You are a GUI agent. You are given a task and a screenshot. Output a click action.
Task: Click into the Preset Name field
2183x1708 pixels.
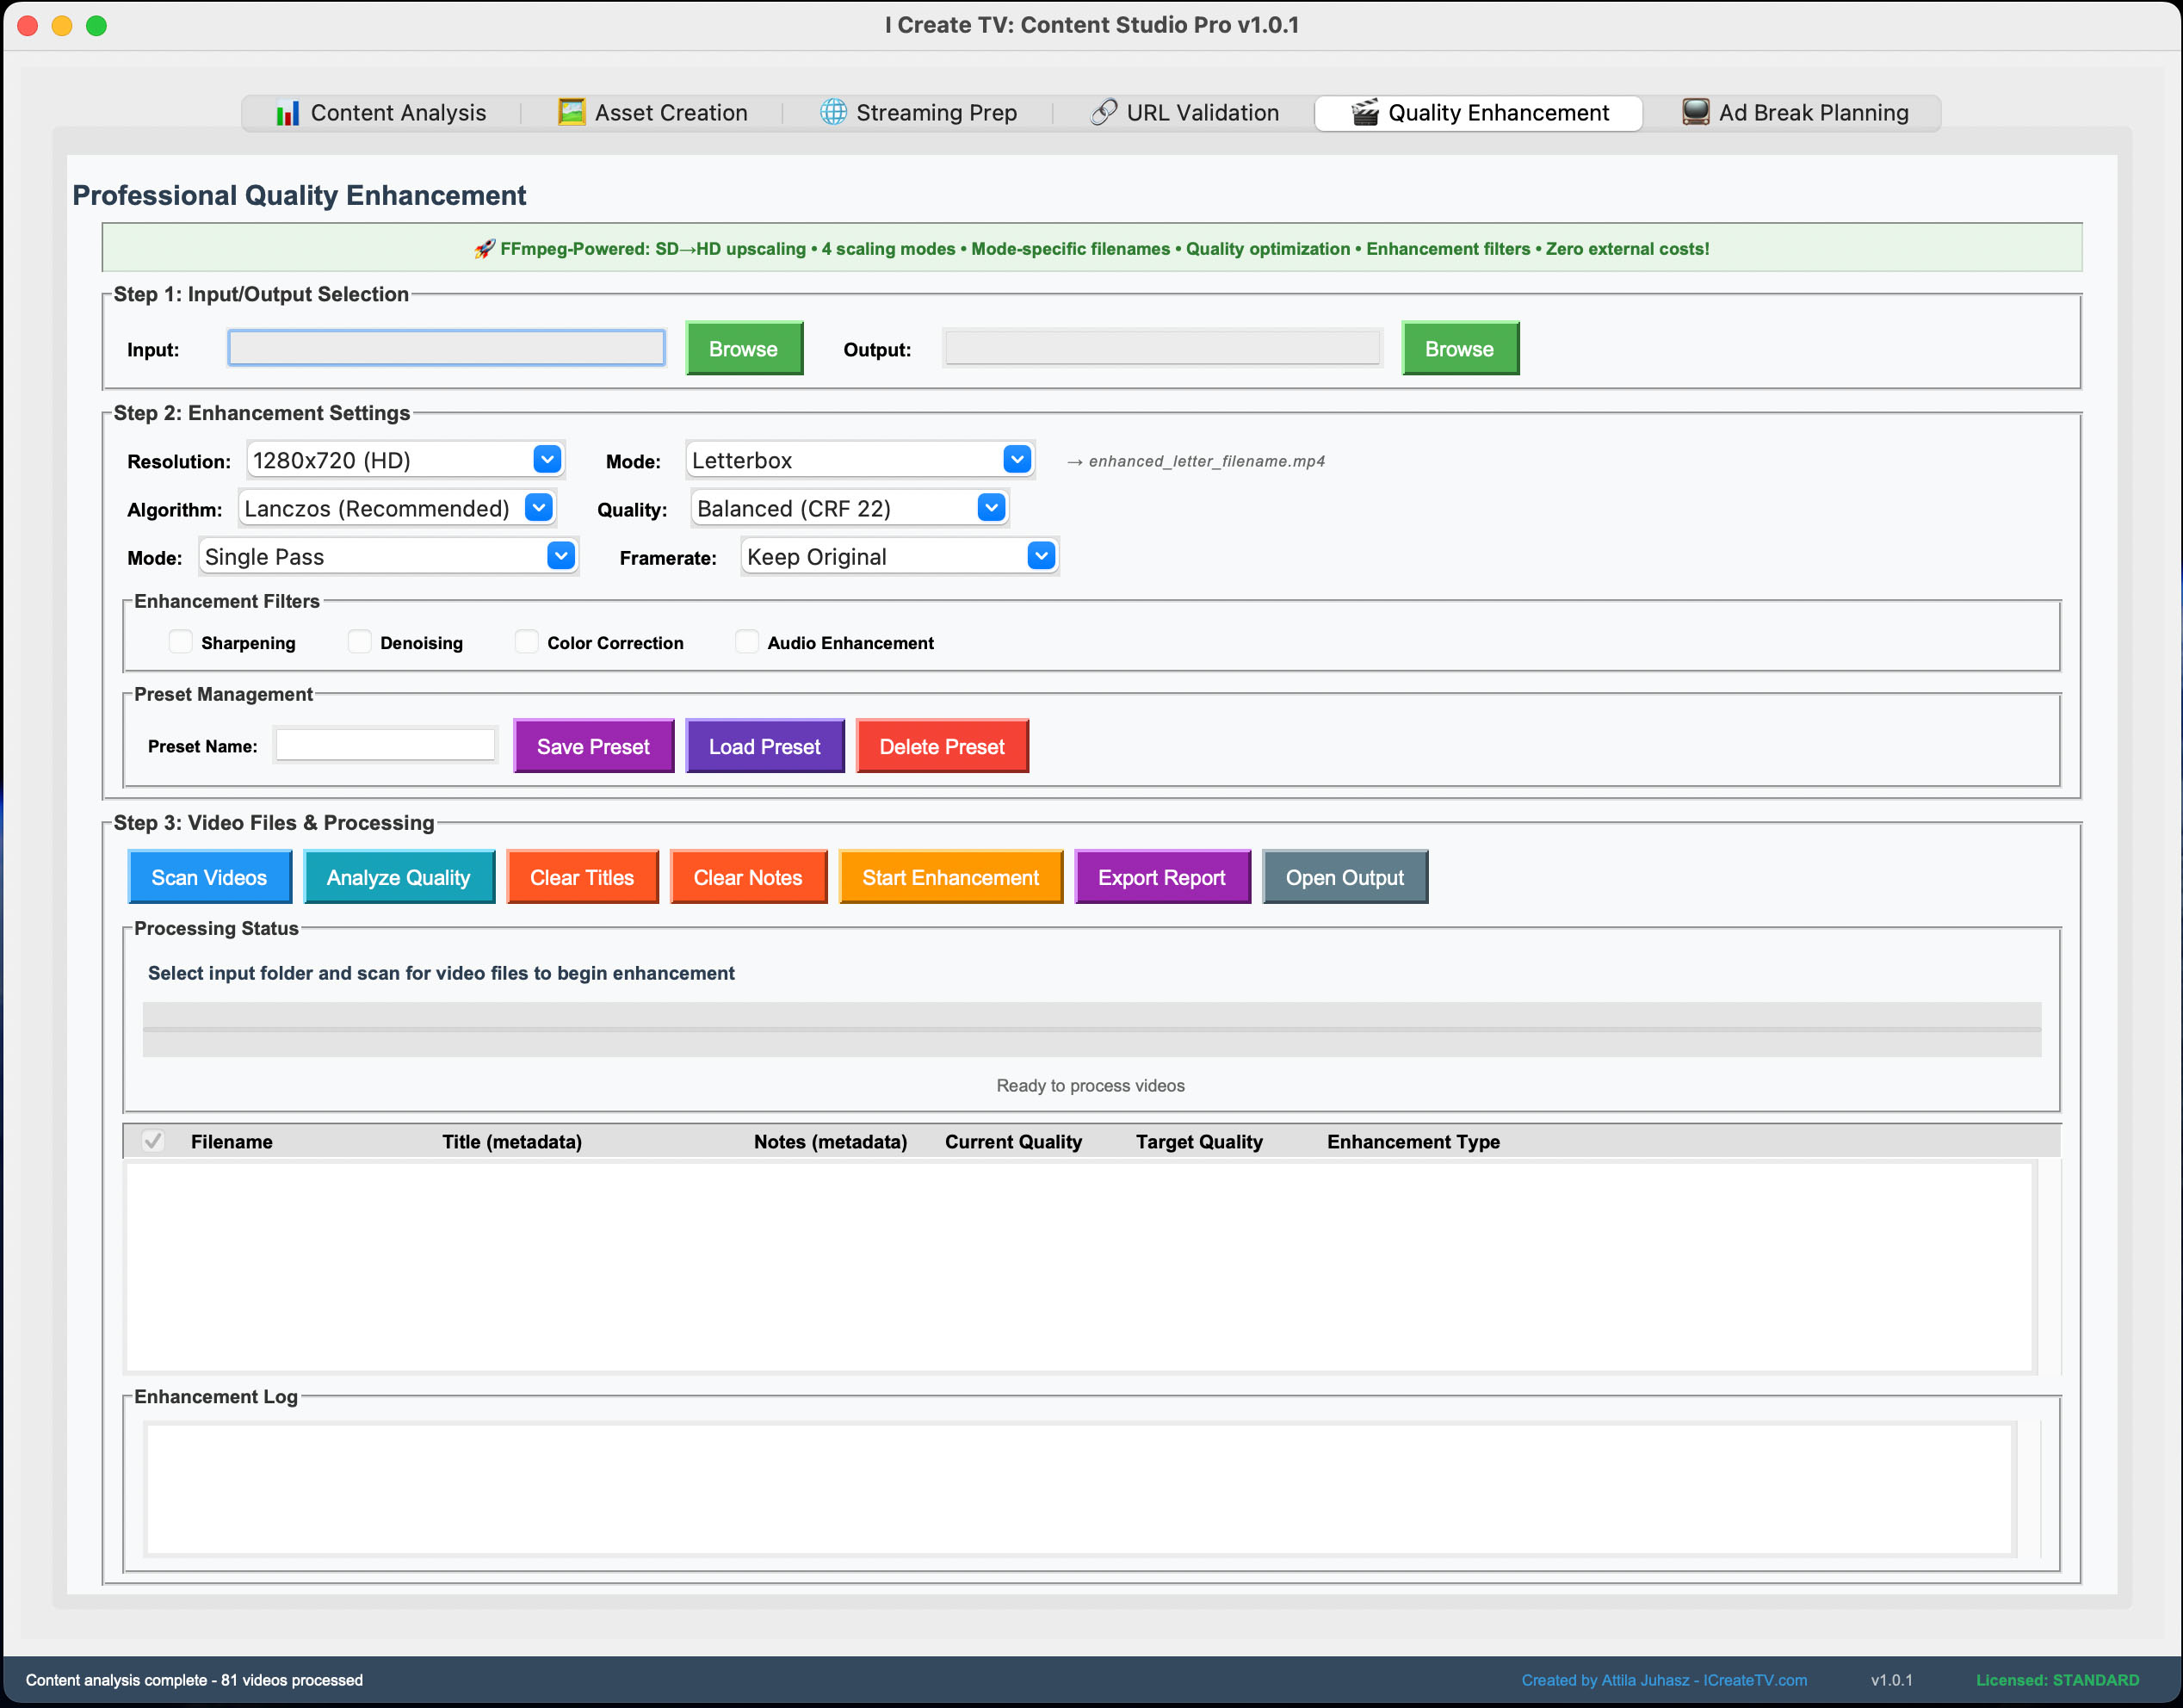[x=385, y=746]
